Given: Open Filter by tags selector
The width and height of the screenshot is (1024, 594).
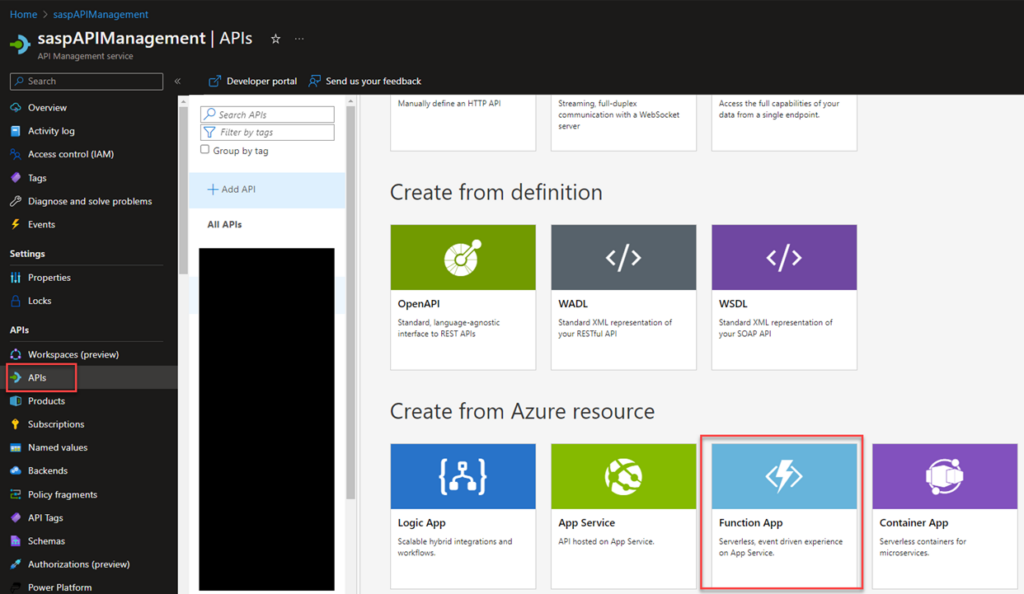Looking at the screenshot, I should click(266, 132).
